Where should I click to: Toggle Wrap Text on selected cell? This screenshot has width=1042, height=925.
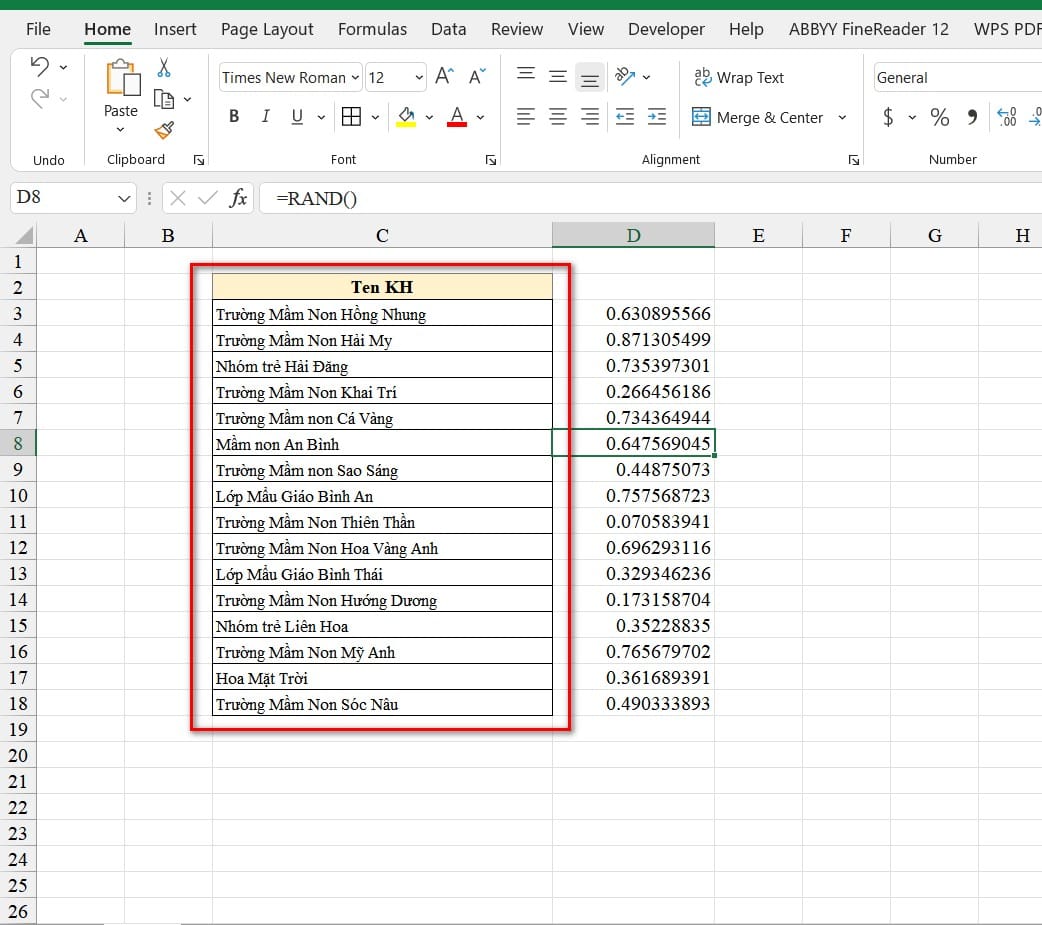point(739,77)
